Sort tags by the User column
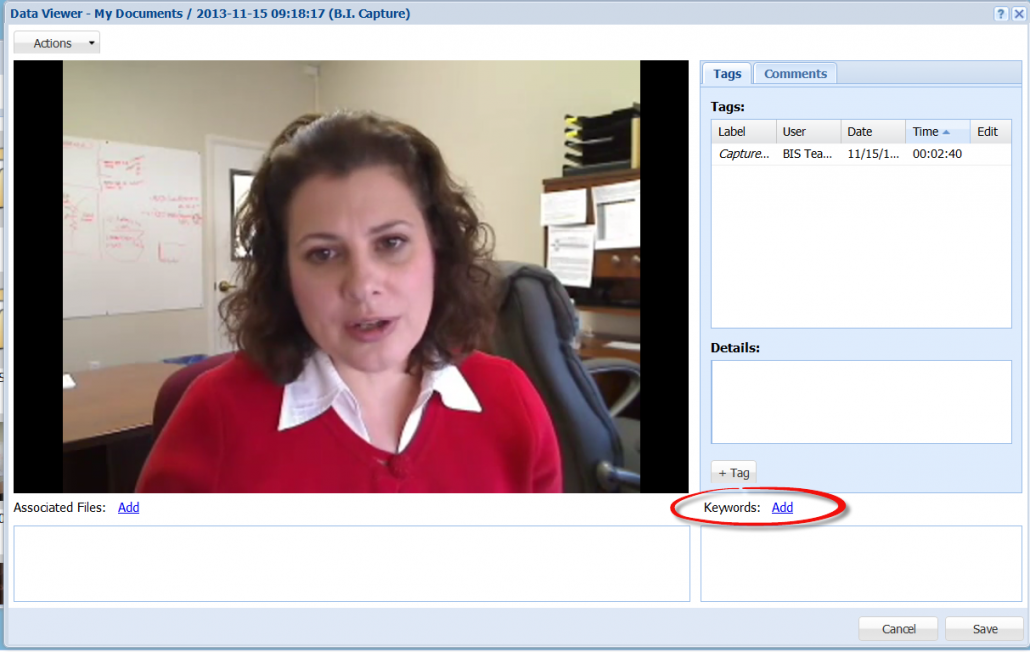Image resolution: width=1030 pixels, height=652 pixels. pos(794,131)
